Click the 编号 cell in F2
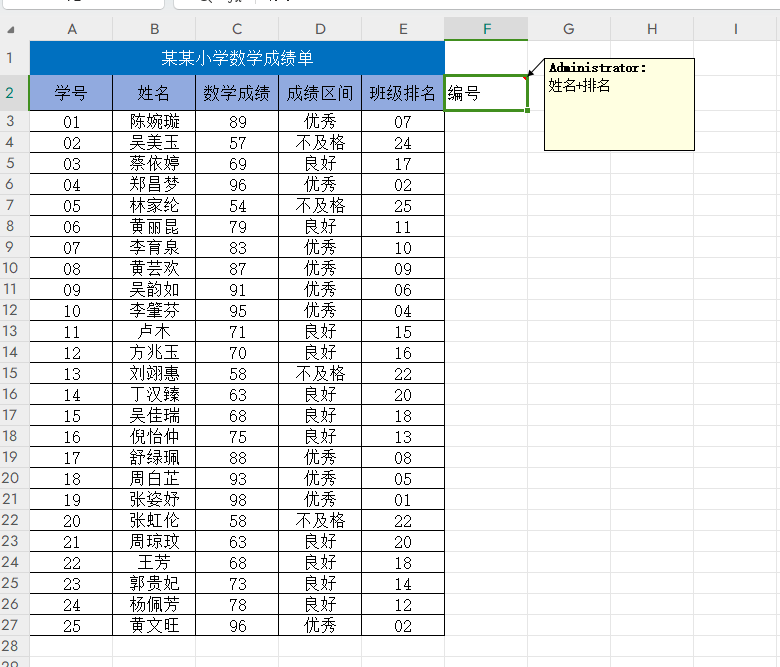 point(486,93)
